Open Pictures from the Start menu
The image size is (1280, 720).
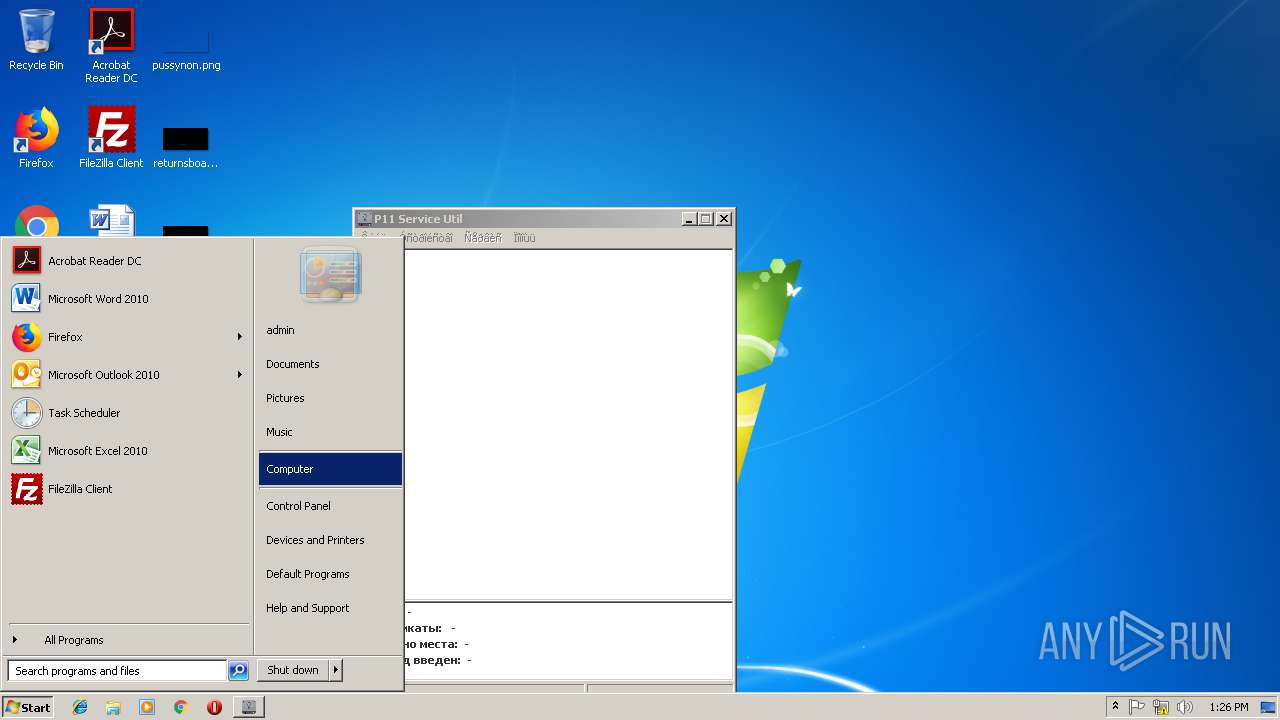click(x=330, y=398)
